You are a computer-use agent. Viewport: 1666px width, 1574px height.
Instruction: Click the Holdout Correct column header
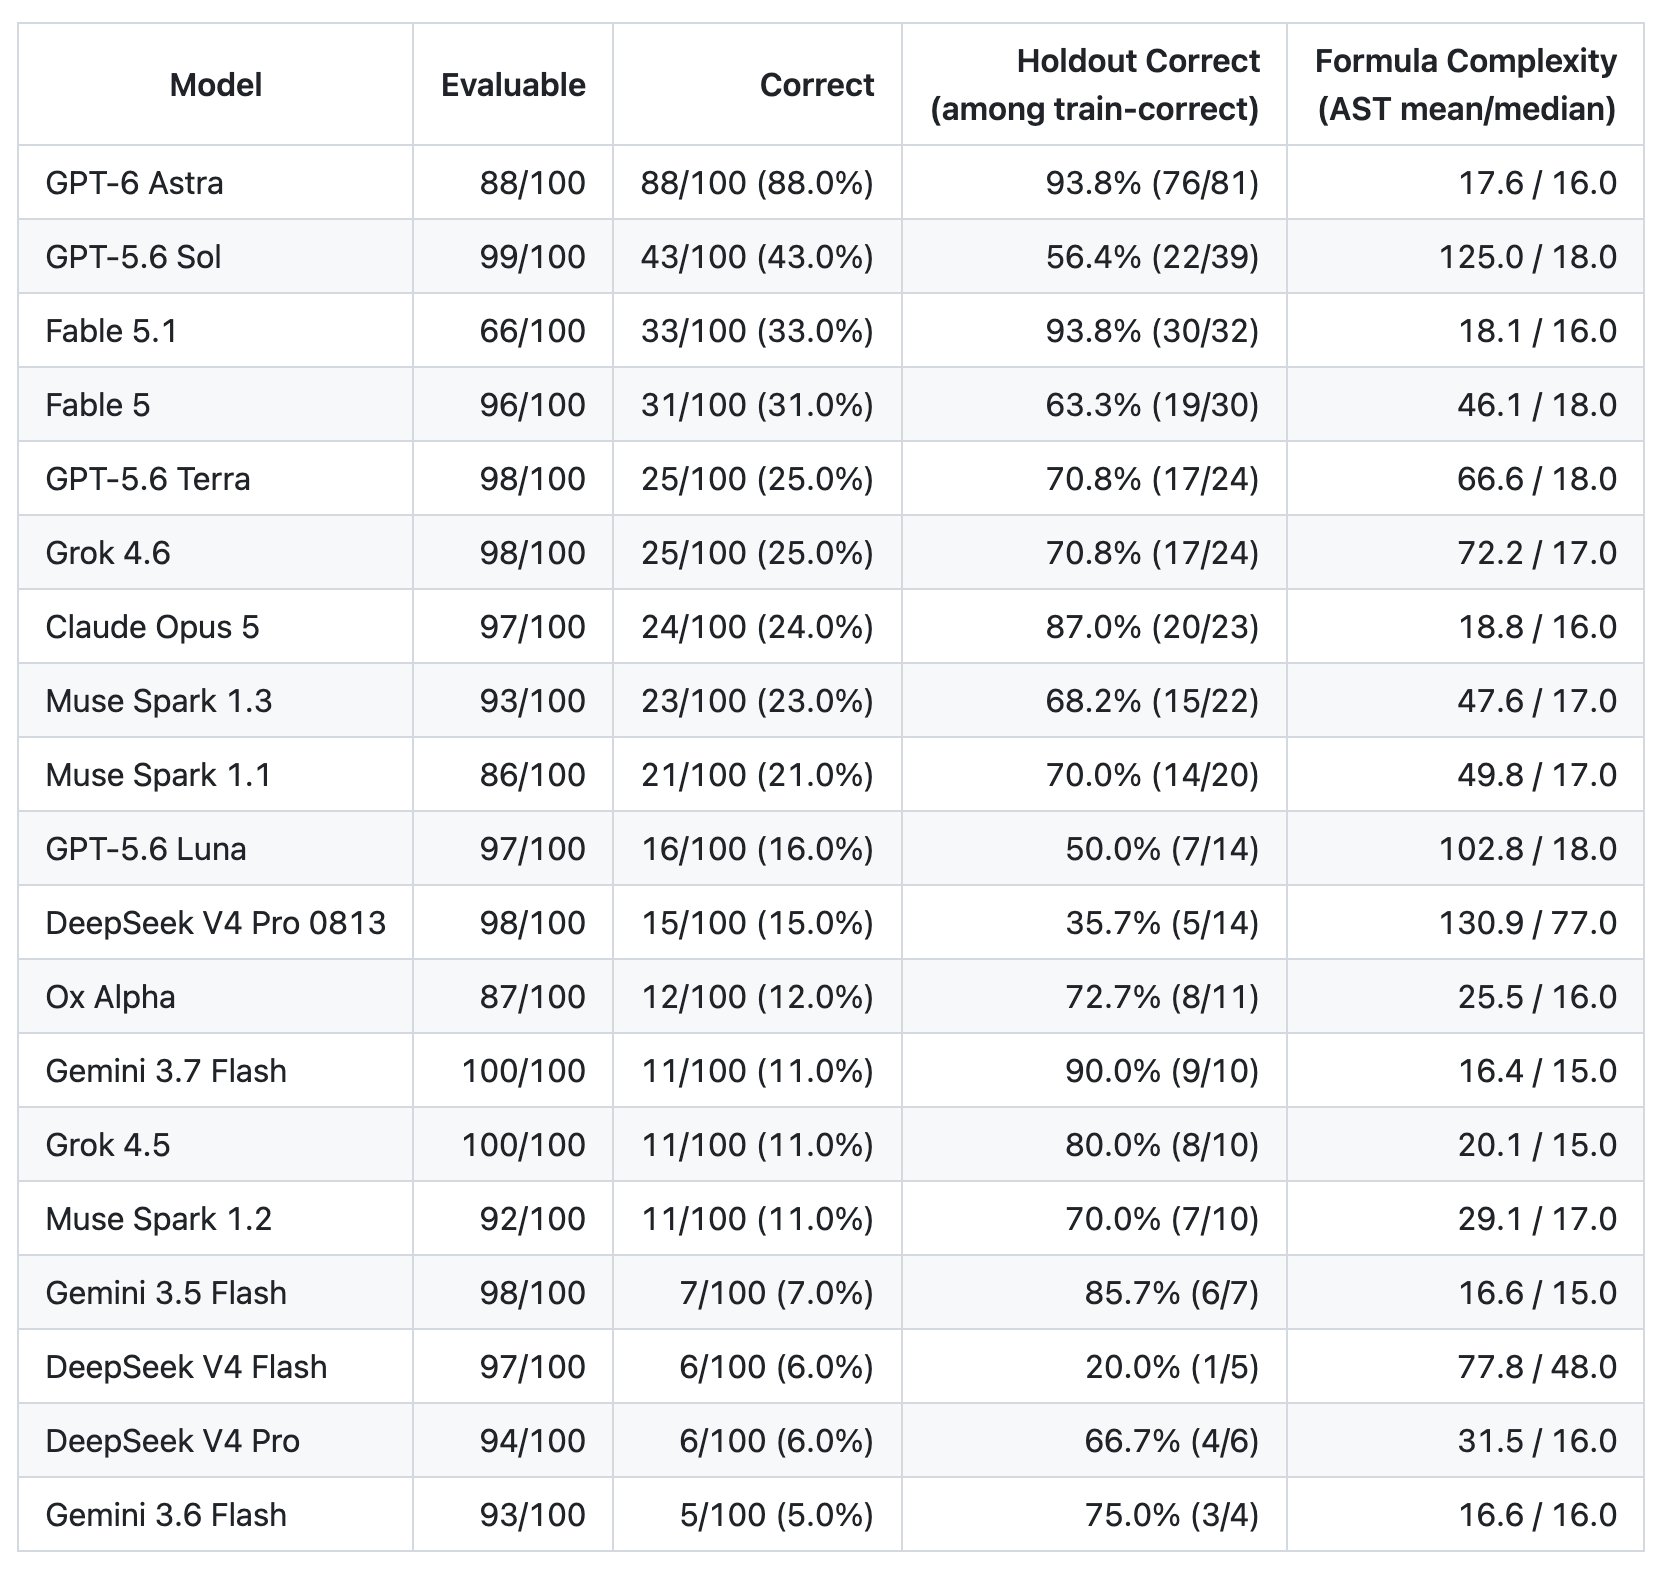(x=1095, y=85)
